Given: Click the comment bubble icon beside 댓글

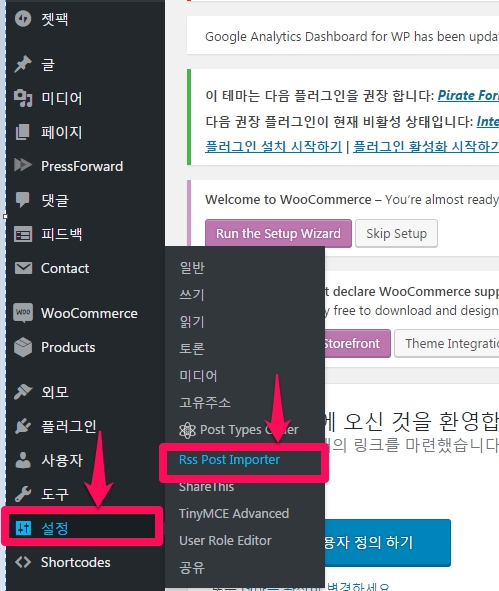Looking at the screenshot, I should click(23, 199).
